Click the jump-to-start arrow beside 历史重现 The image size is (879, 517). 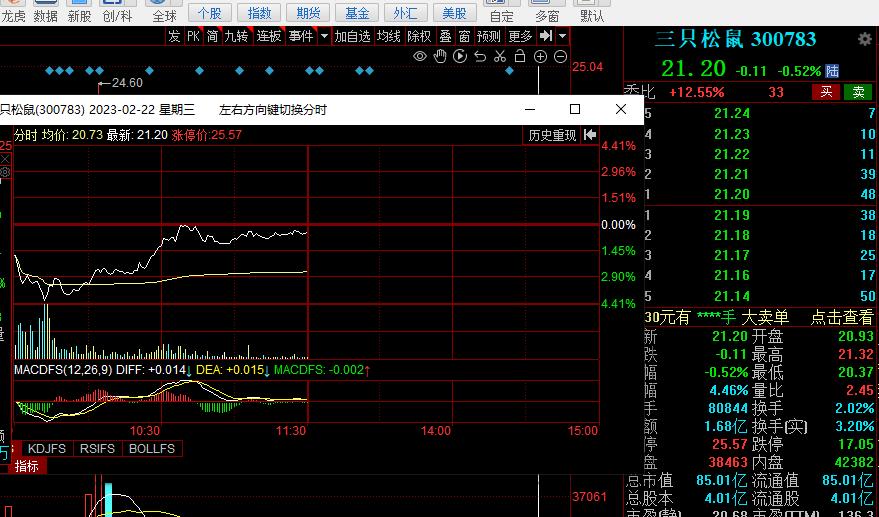coord(590,135)
